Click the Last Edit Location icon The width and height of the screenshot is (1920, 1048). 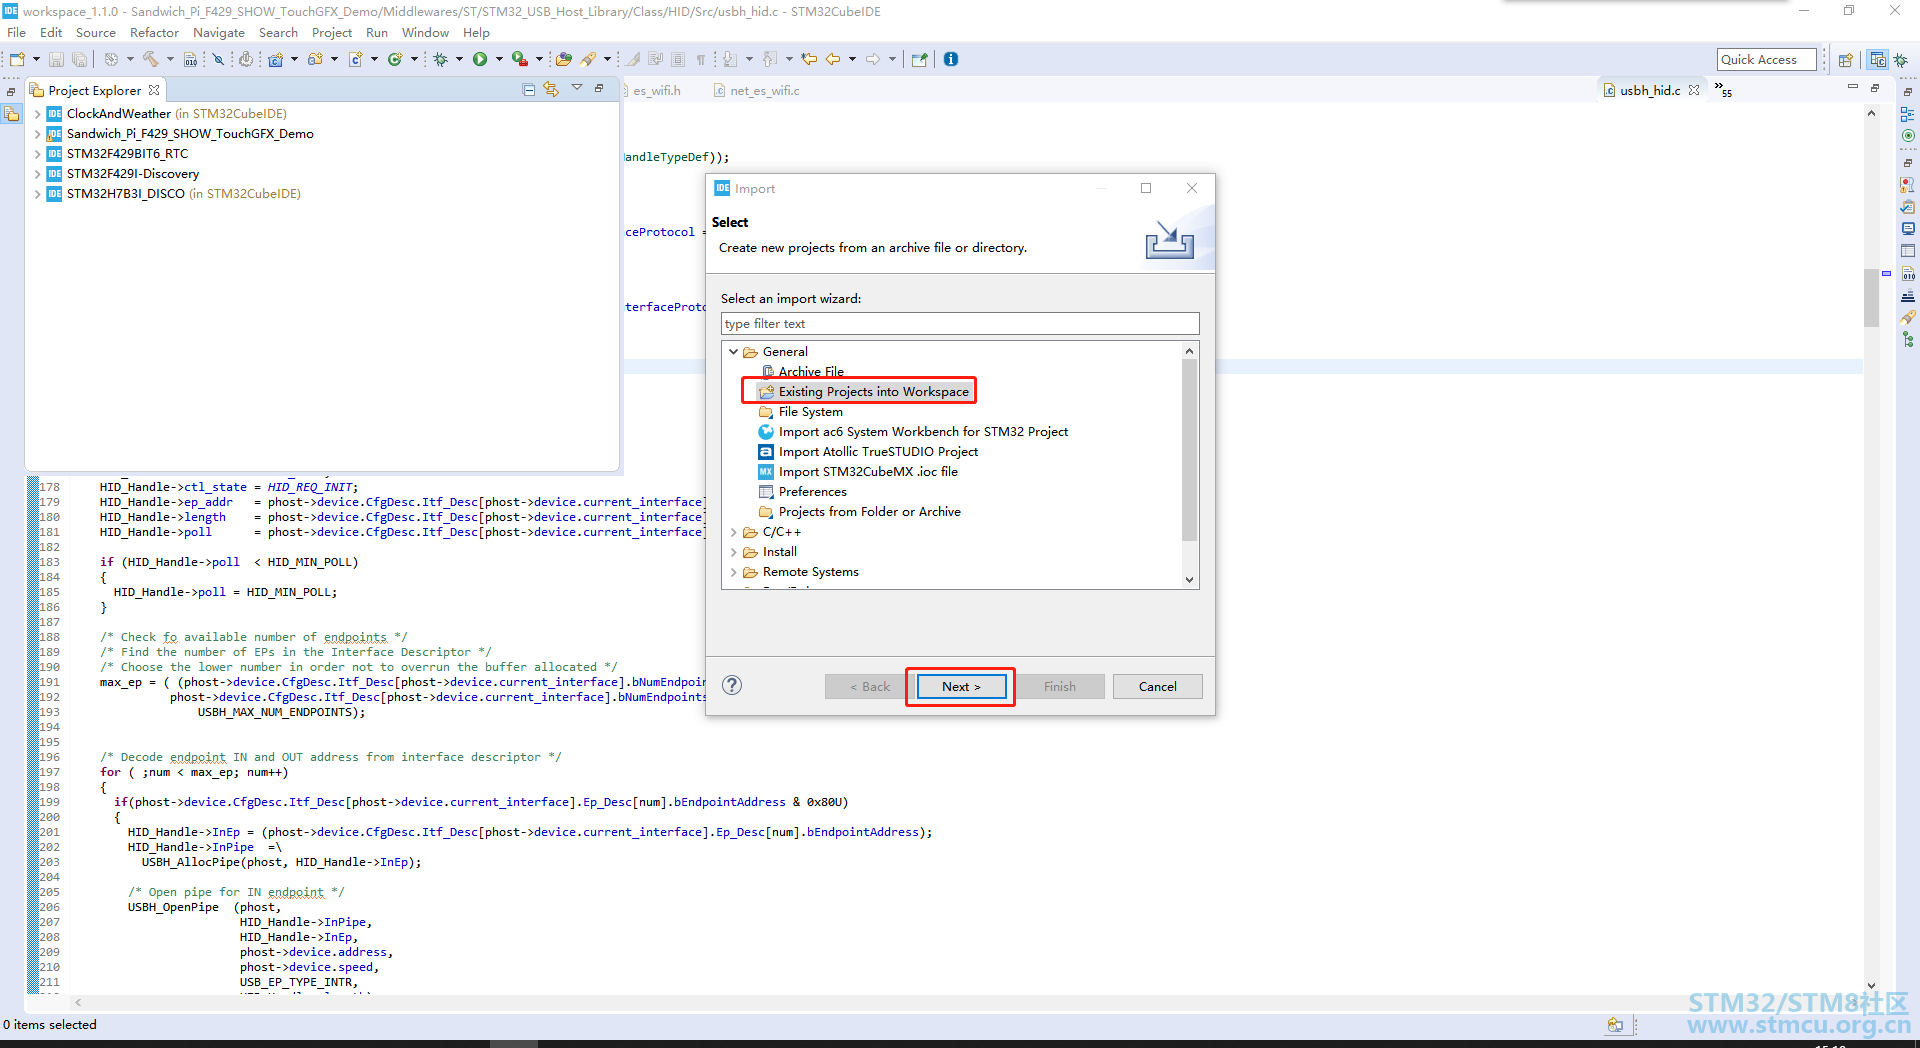point(809,59)
